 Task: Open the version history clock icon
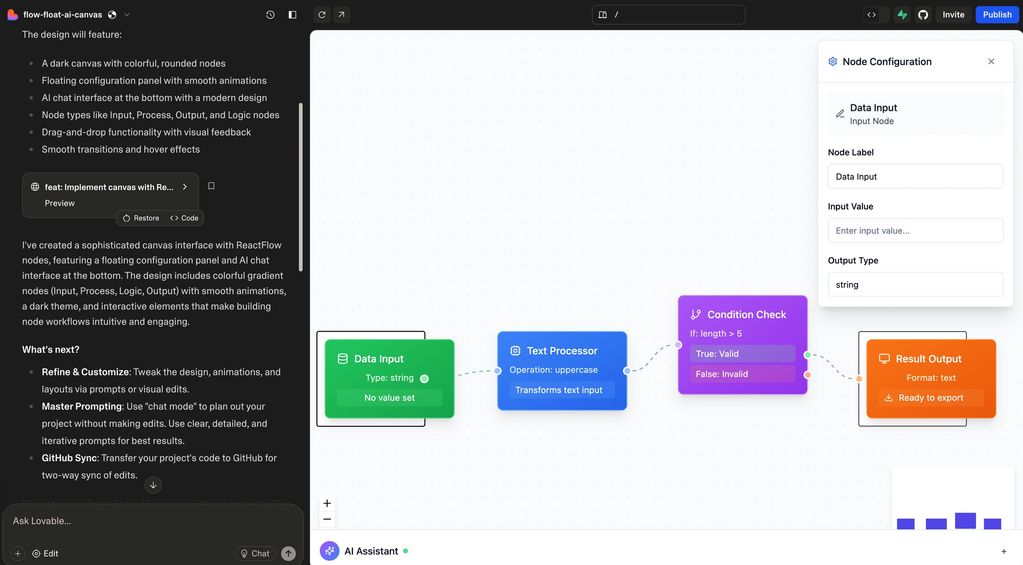click(270, 15)
